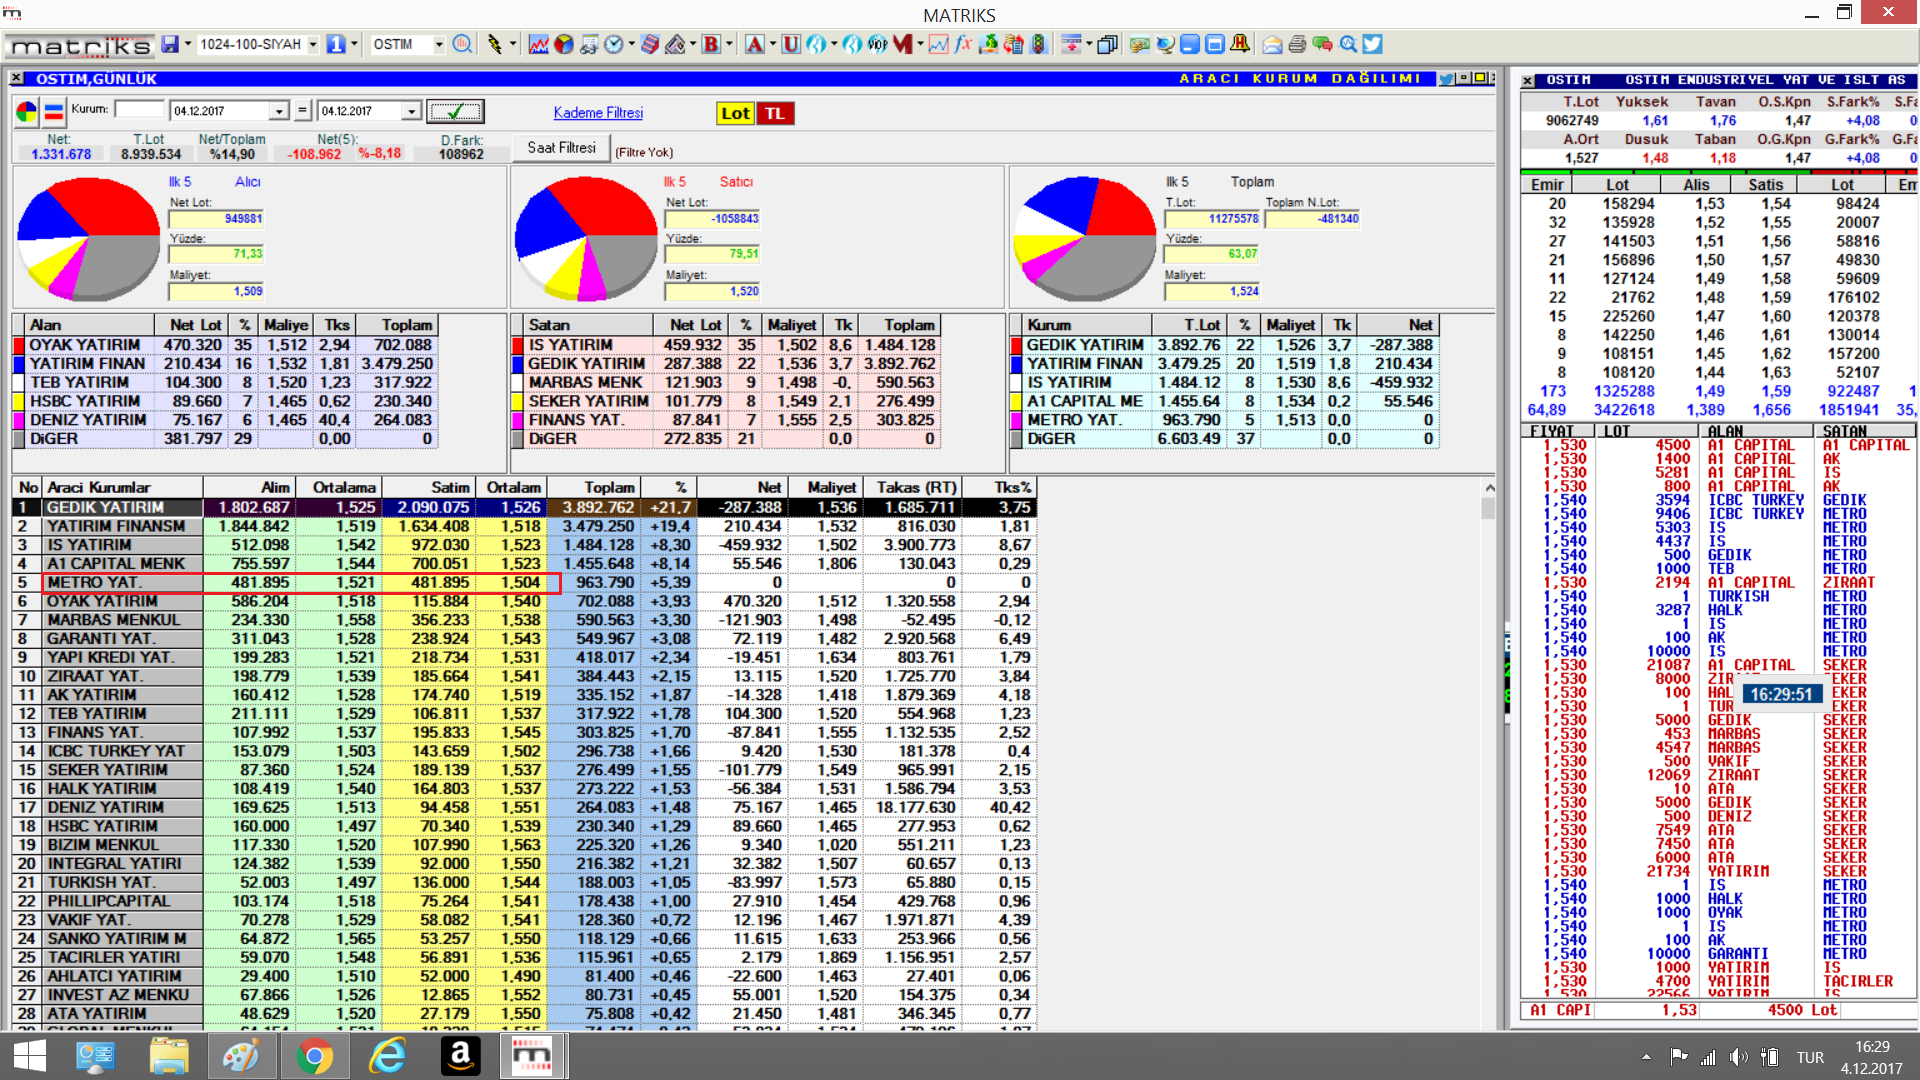Open the Kademe Filtresi link
1920x1080 pixels.
click(598, 113)
